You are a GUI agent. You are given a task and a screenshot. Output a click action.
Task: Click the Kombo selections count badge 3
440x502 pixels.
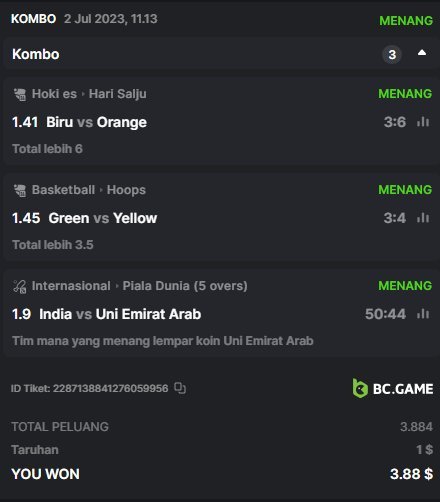pyautogui.click(x=392, y=54)
